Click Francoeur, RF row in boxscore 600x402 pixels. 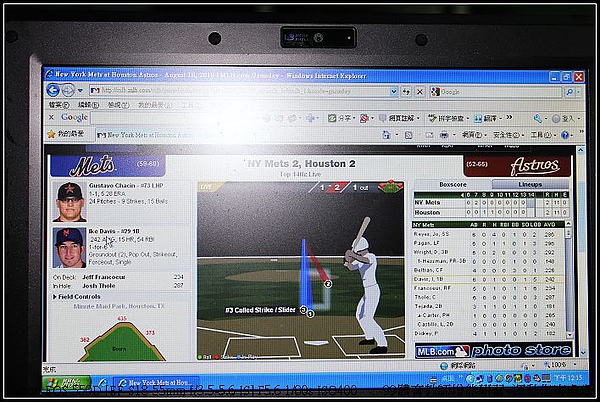pos(488,288)
